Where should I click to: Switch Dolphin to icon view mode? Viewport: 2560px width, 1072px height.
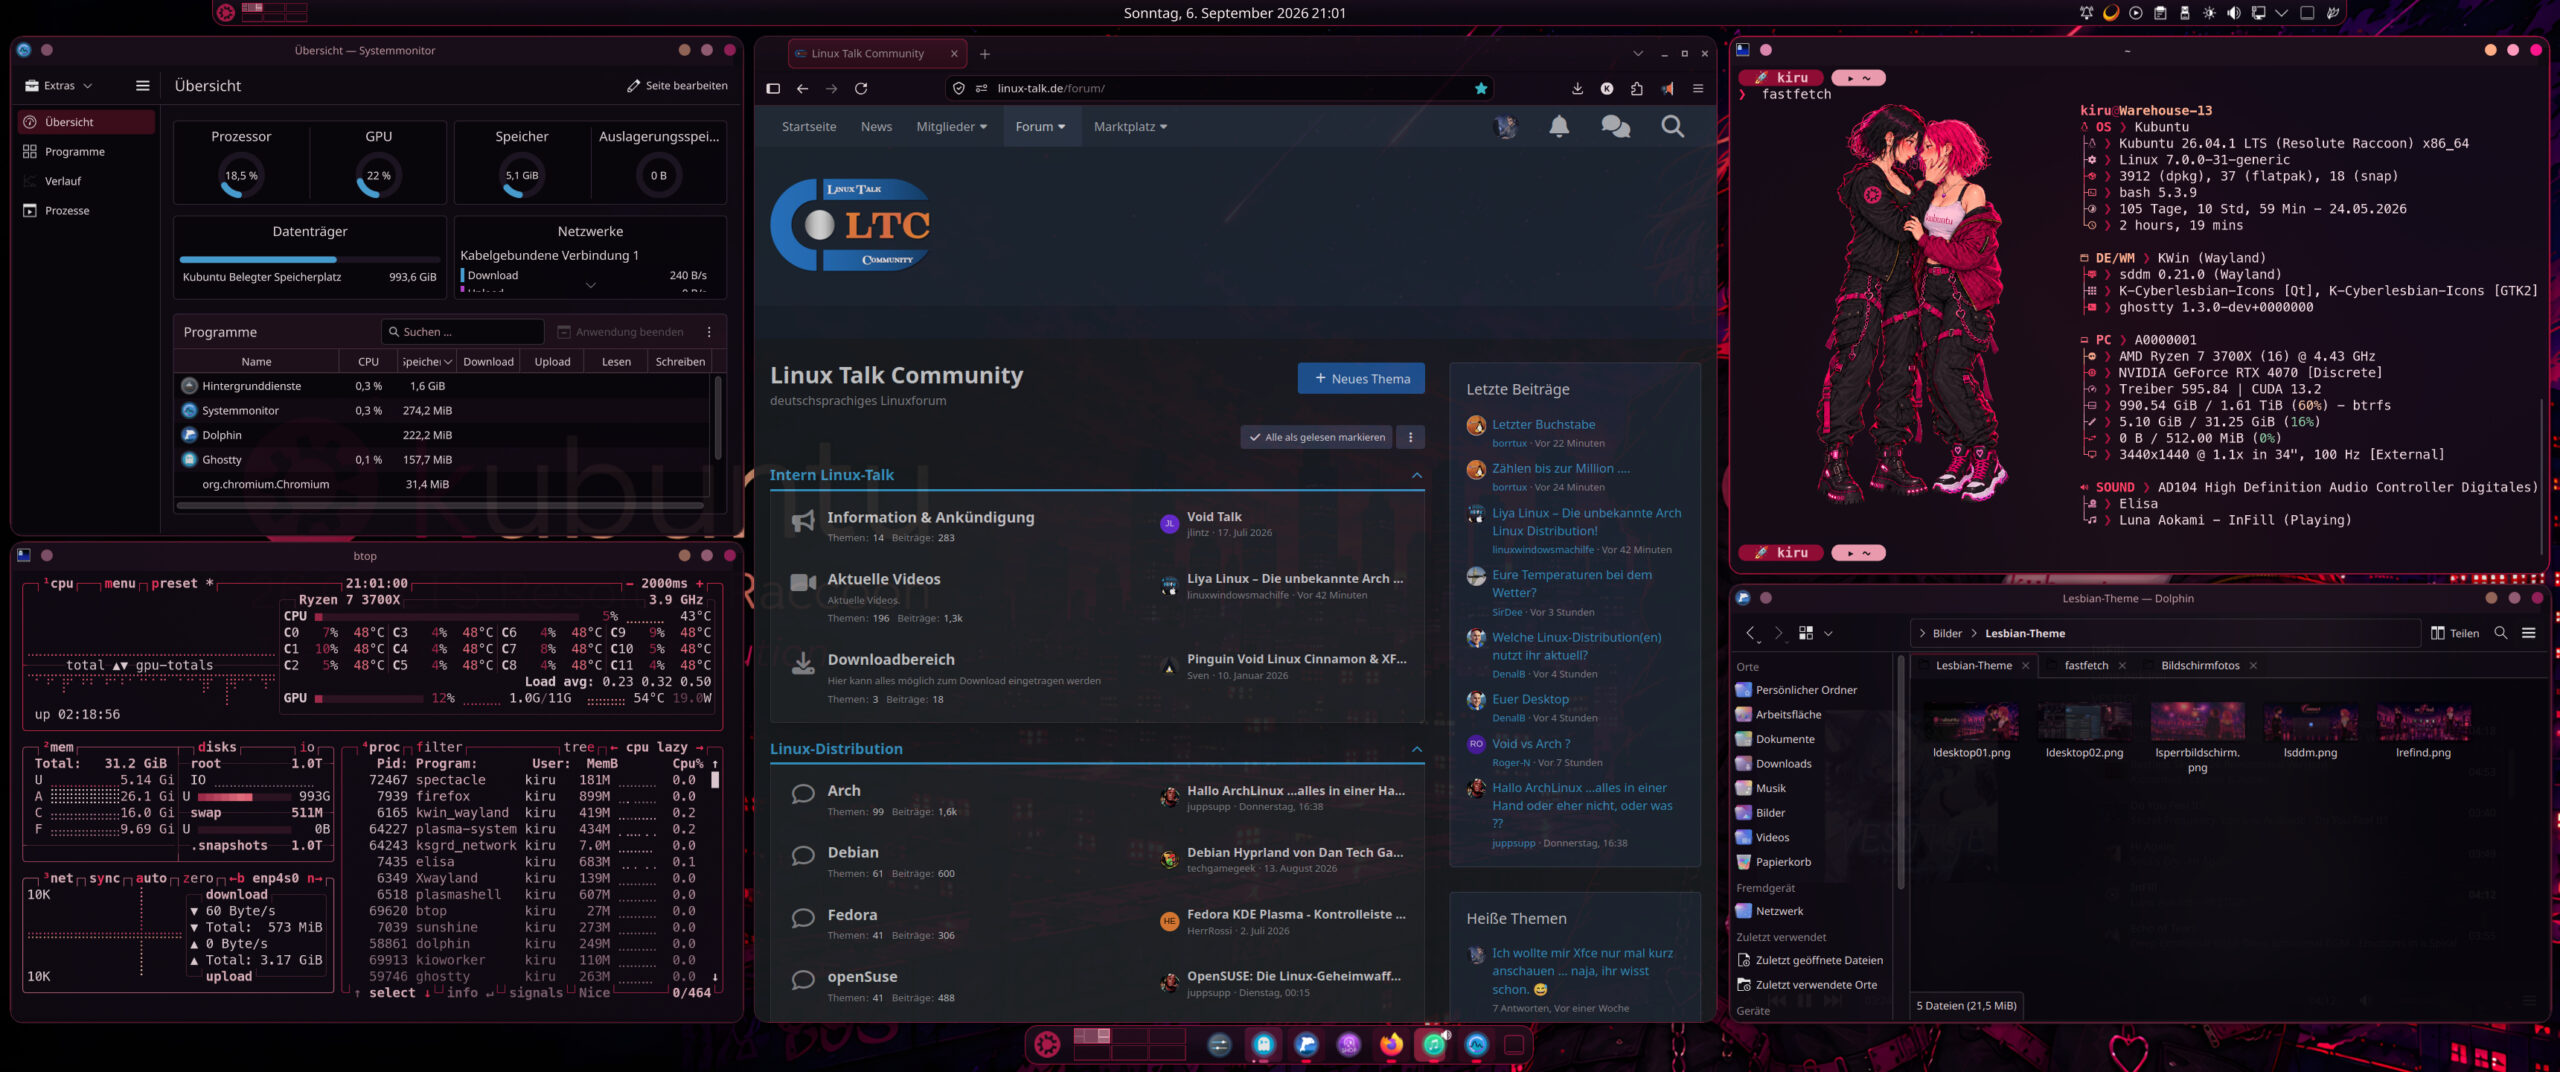tap(1805, 633)
